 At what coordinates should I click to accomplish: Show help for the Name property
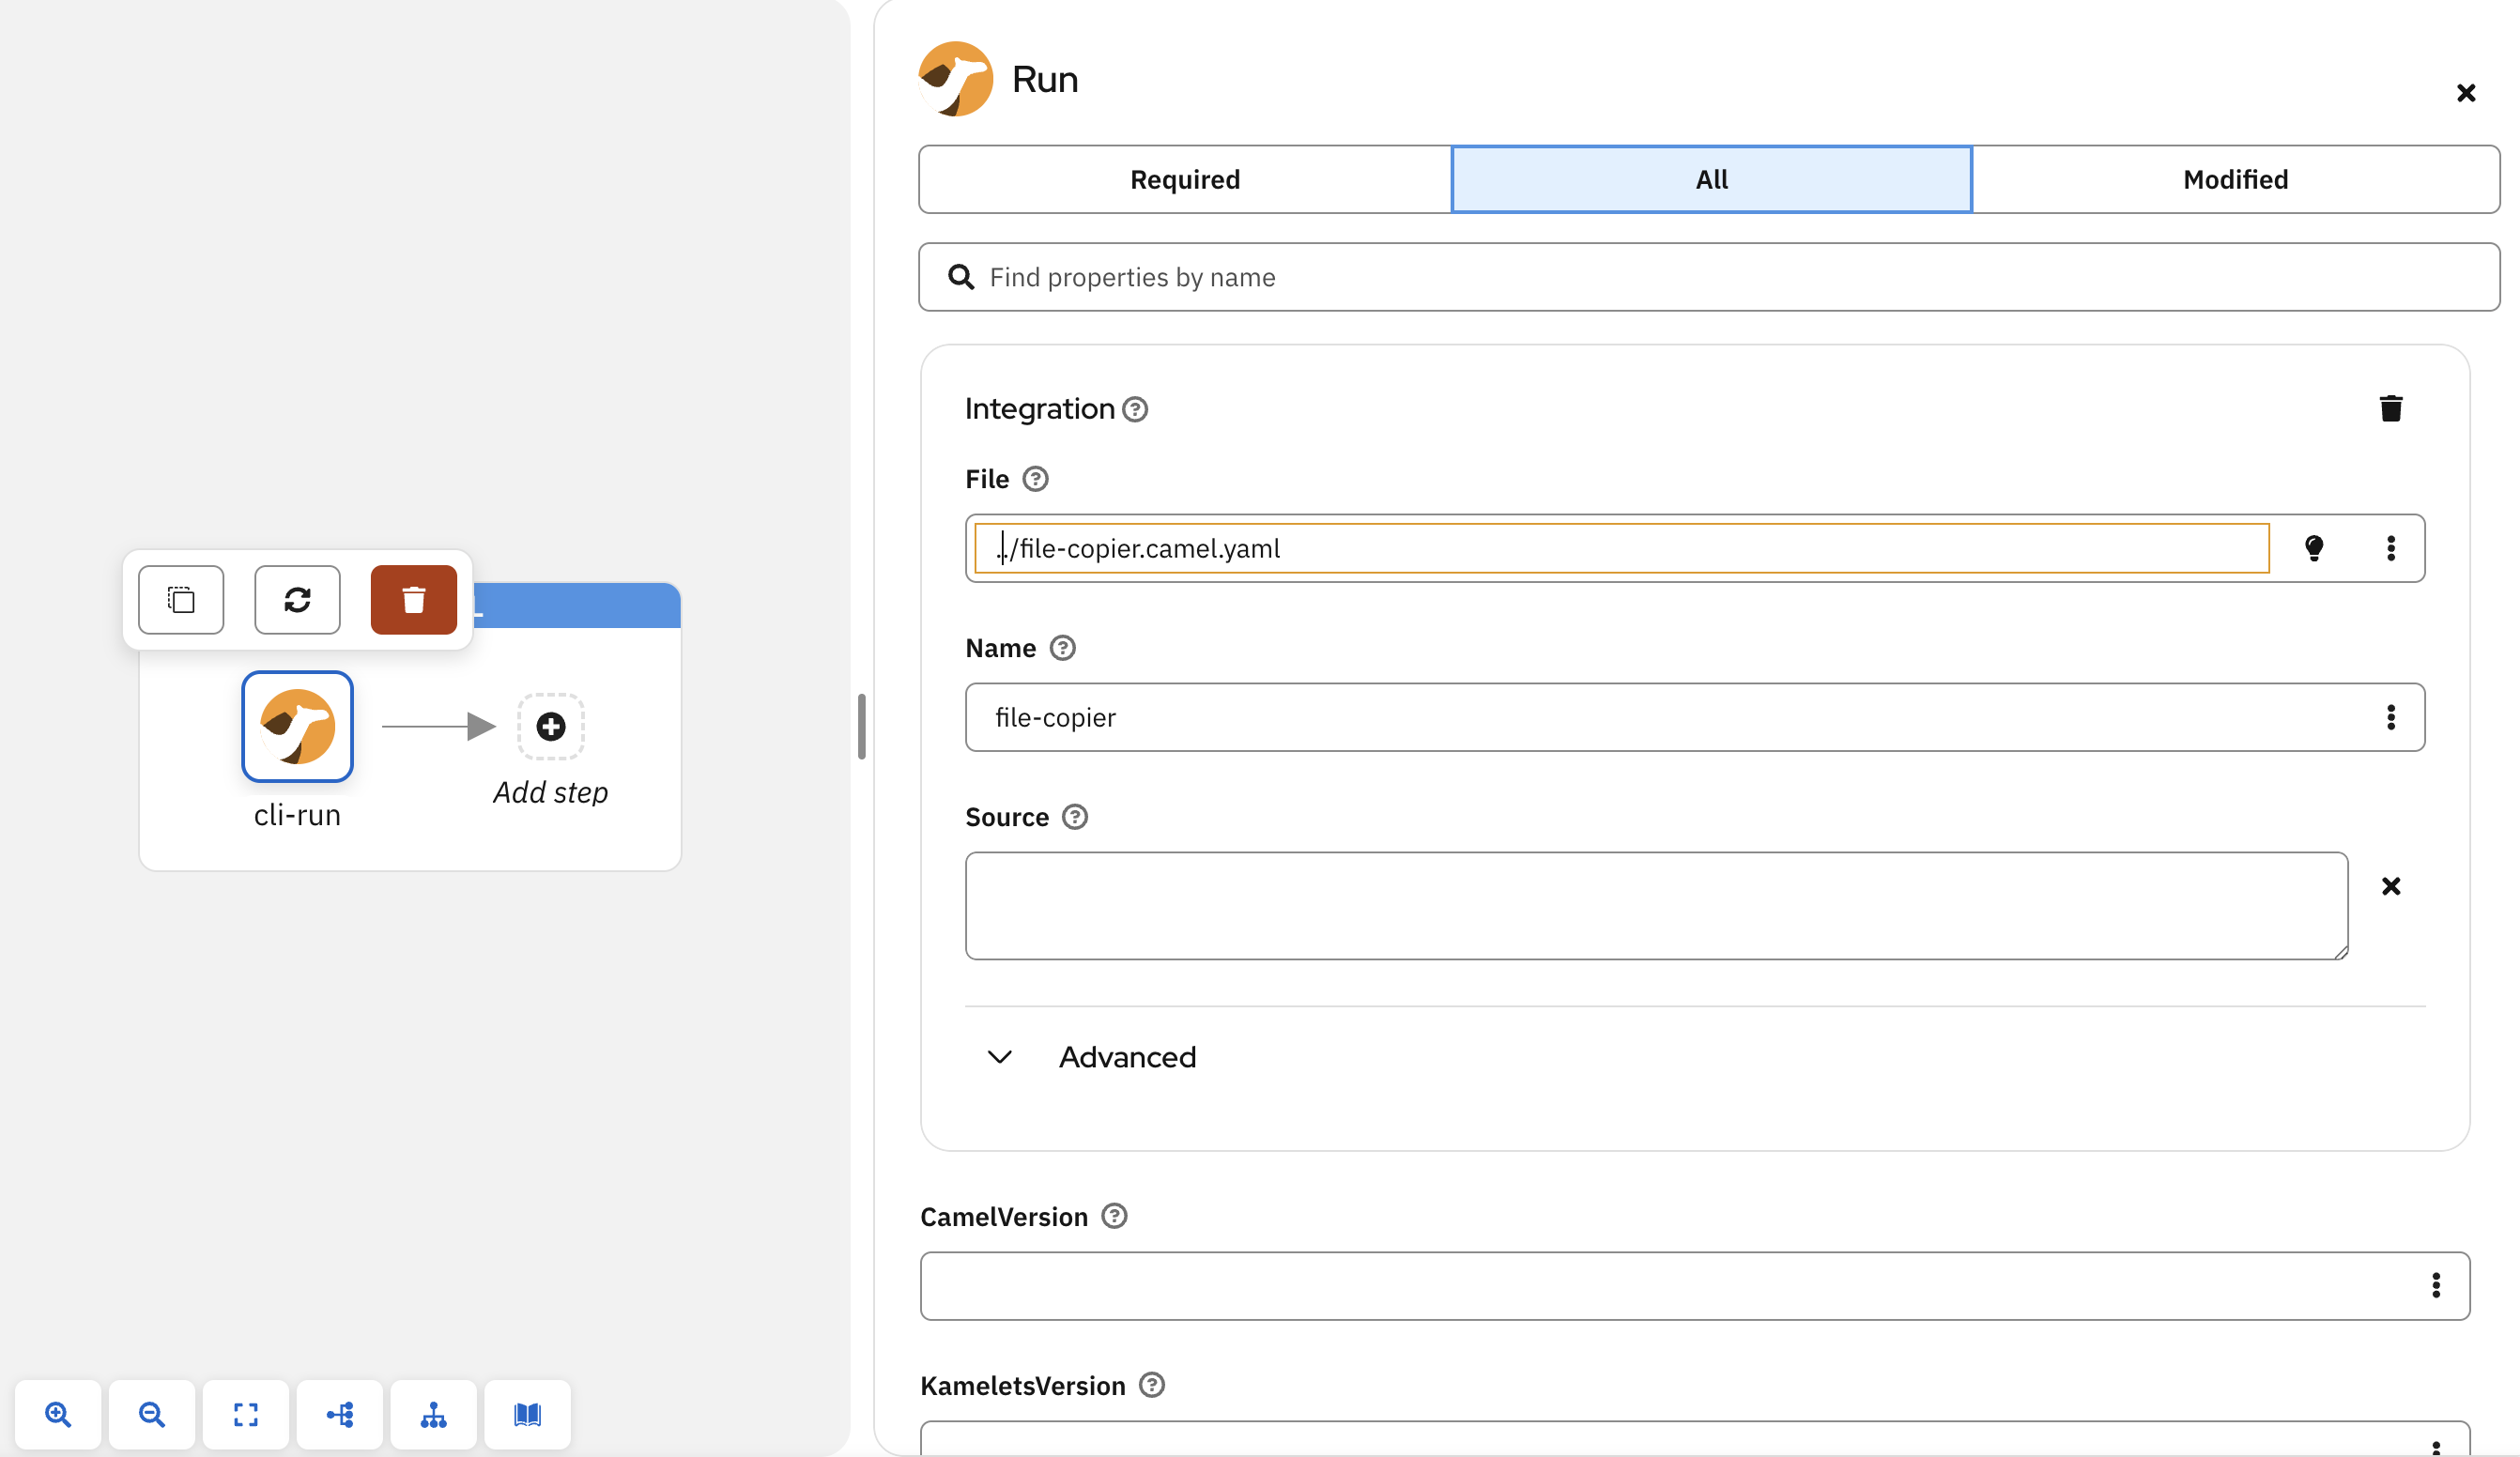1062,648
